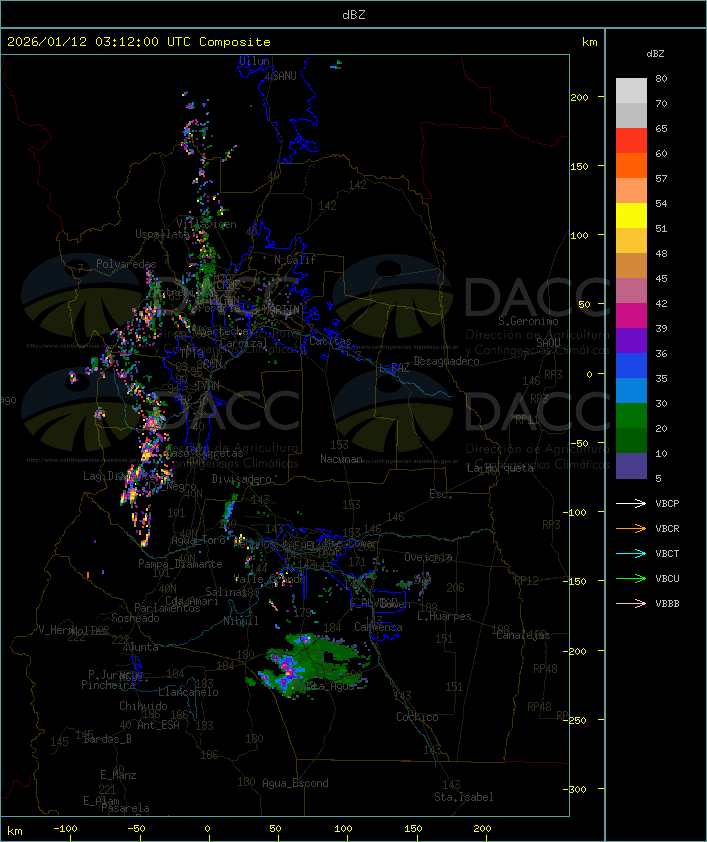
Task: Click the orange VBCR arrow icon
Action: pos(632,528)
